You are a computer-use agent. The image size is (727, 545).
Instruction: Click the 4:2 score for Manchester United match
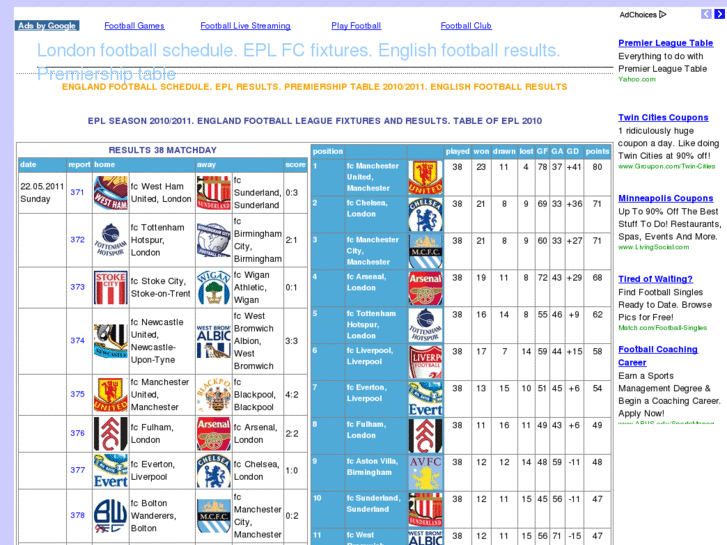click(292, 395)
